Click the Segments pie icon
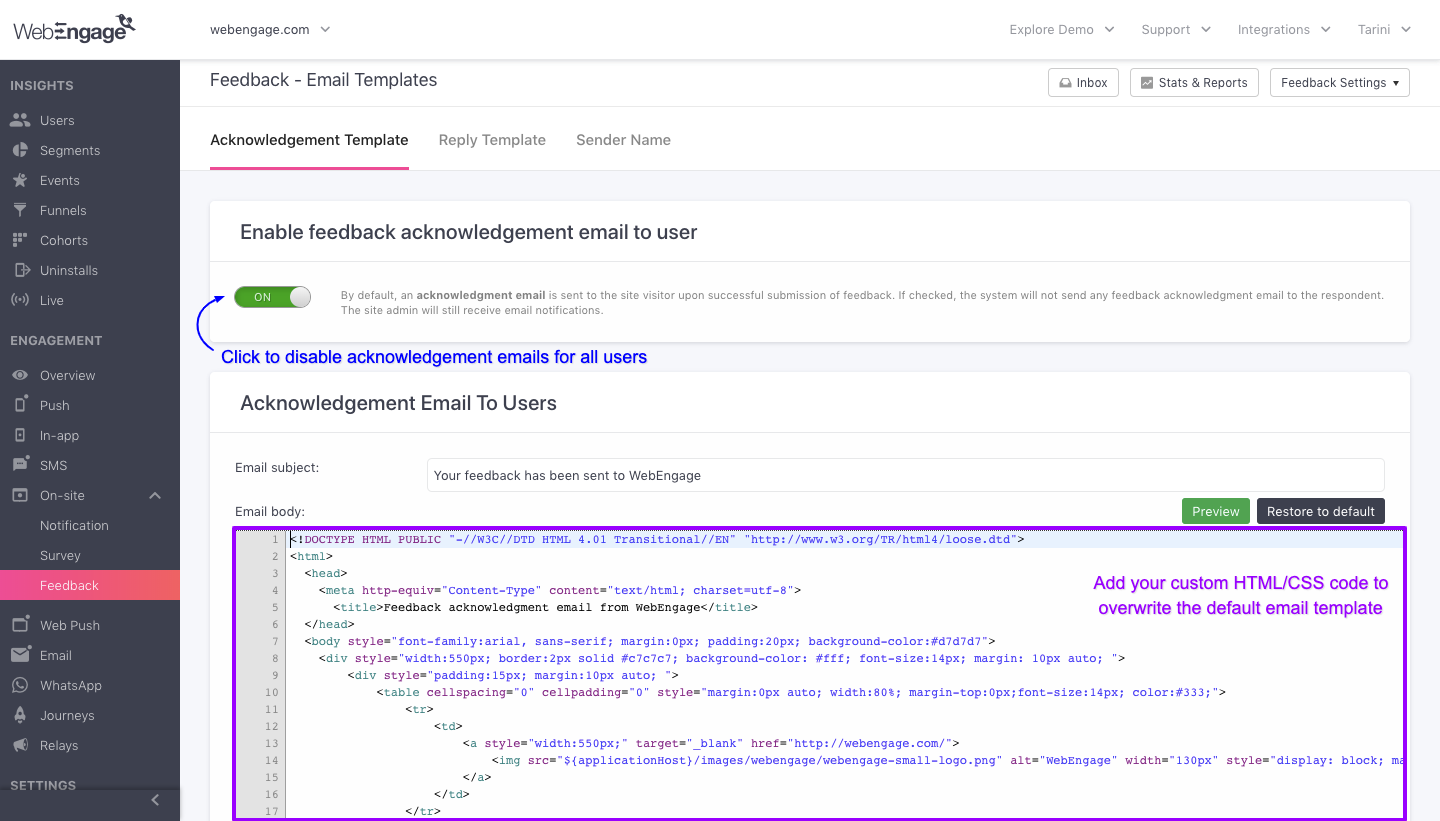The image size is (1440, 821). point(20,150)
